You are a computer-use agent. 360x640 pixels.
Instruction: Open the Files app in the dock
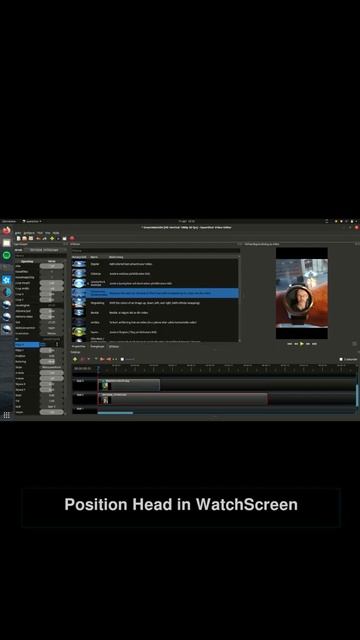coord(7,243)
